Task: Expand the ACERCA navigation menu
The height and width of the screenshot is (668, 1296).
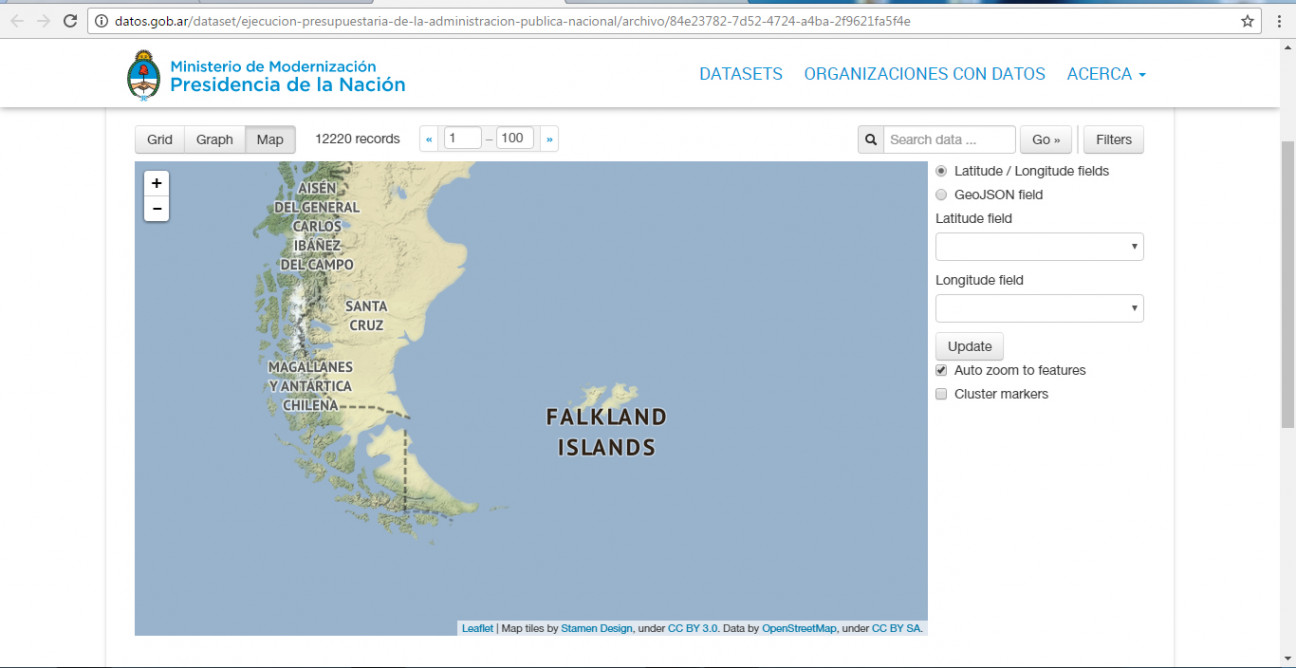Action: pyautogui.click(x=1106, y=74)
